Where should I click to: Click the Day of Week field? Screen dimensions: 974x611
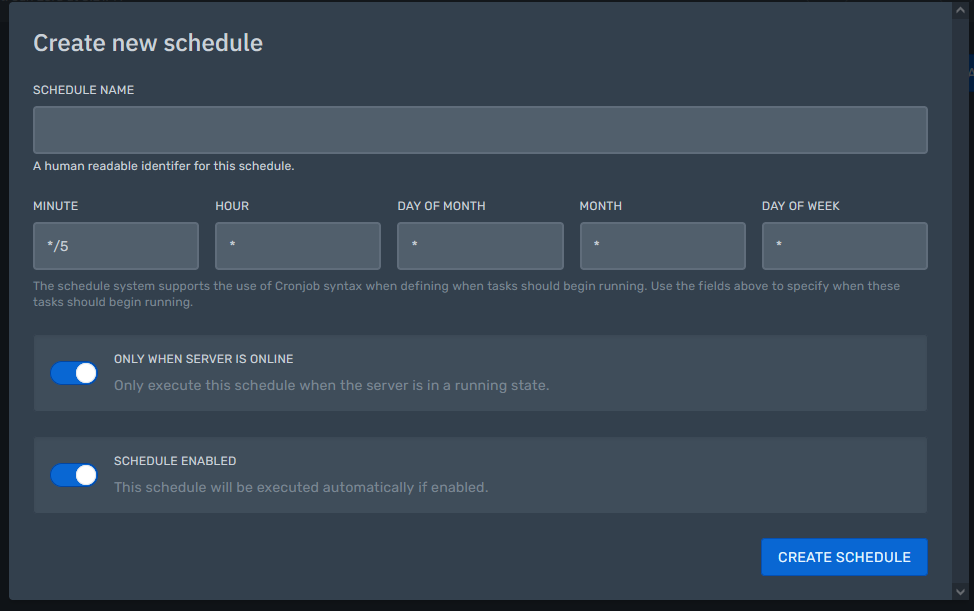pos(844,246)
